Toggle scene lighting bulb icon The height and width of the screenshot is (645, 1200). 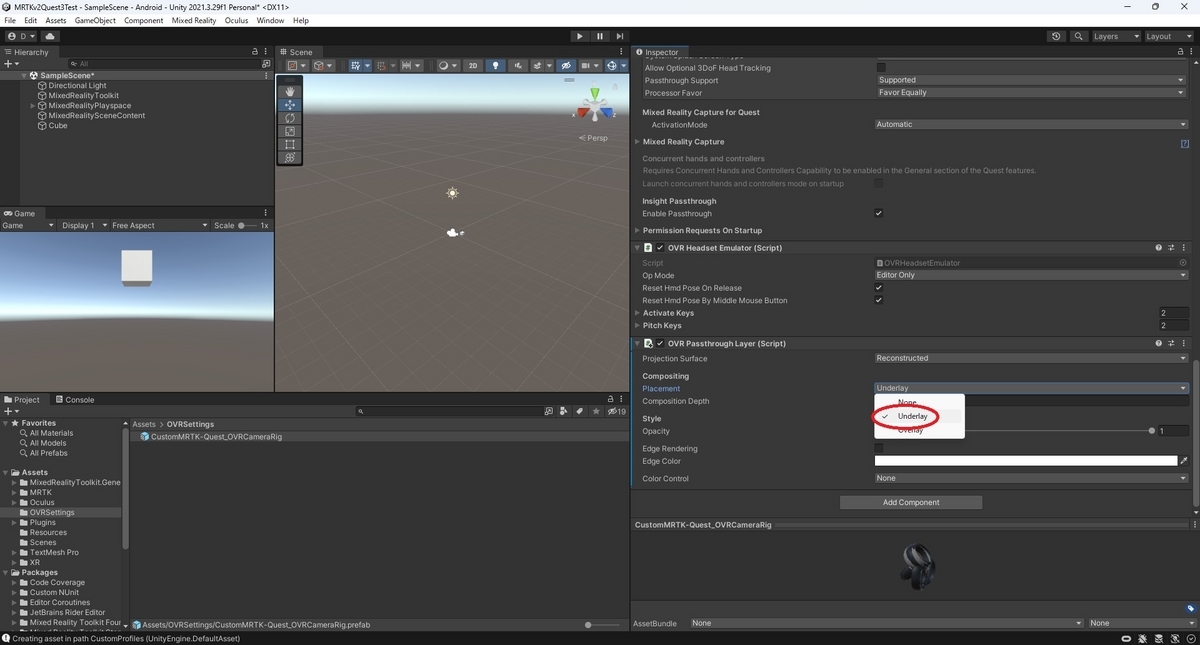tap(495, 66)
